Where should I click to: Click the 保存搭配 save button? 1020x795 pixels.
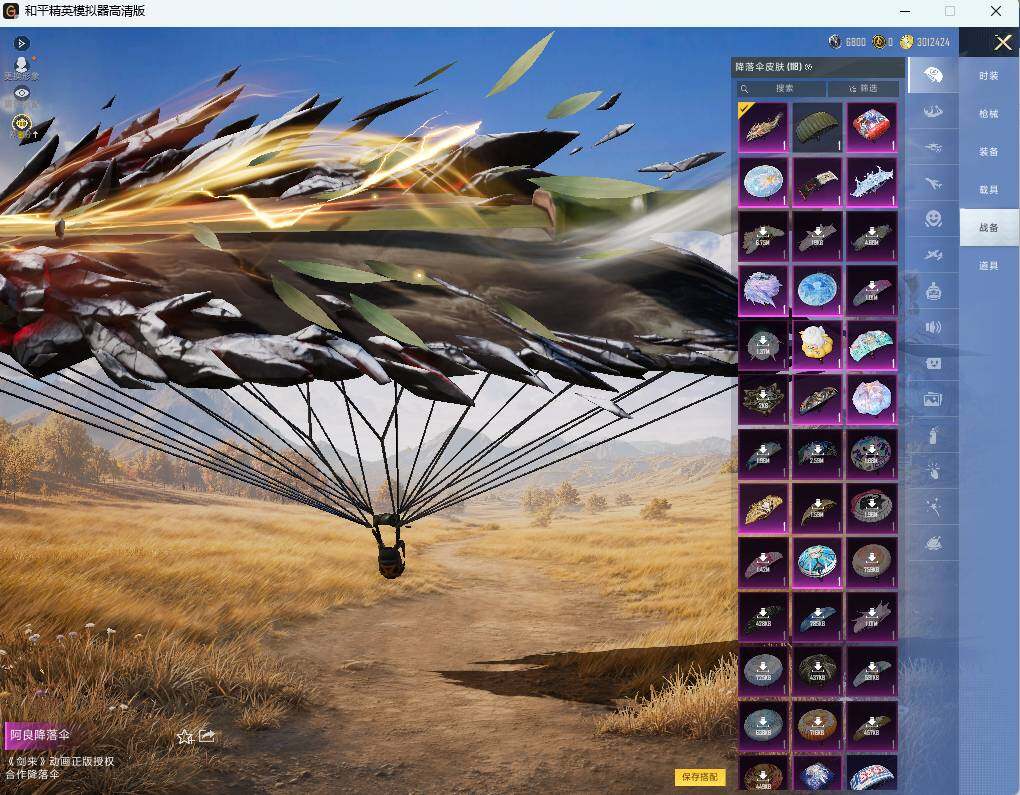pyautogui.click(x=700, y=777)
